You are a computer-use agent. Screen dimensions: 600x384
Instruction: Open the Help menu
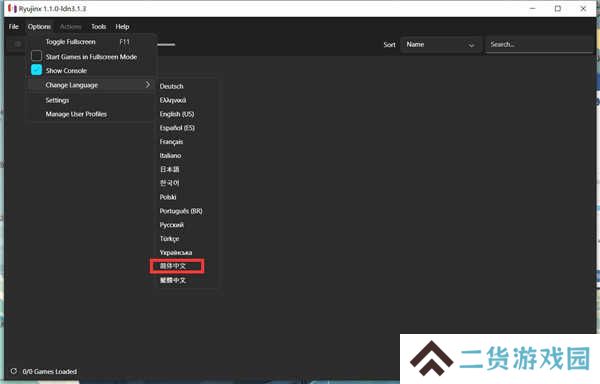click(122, 26)
